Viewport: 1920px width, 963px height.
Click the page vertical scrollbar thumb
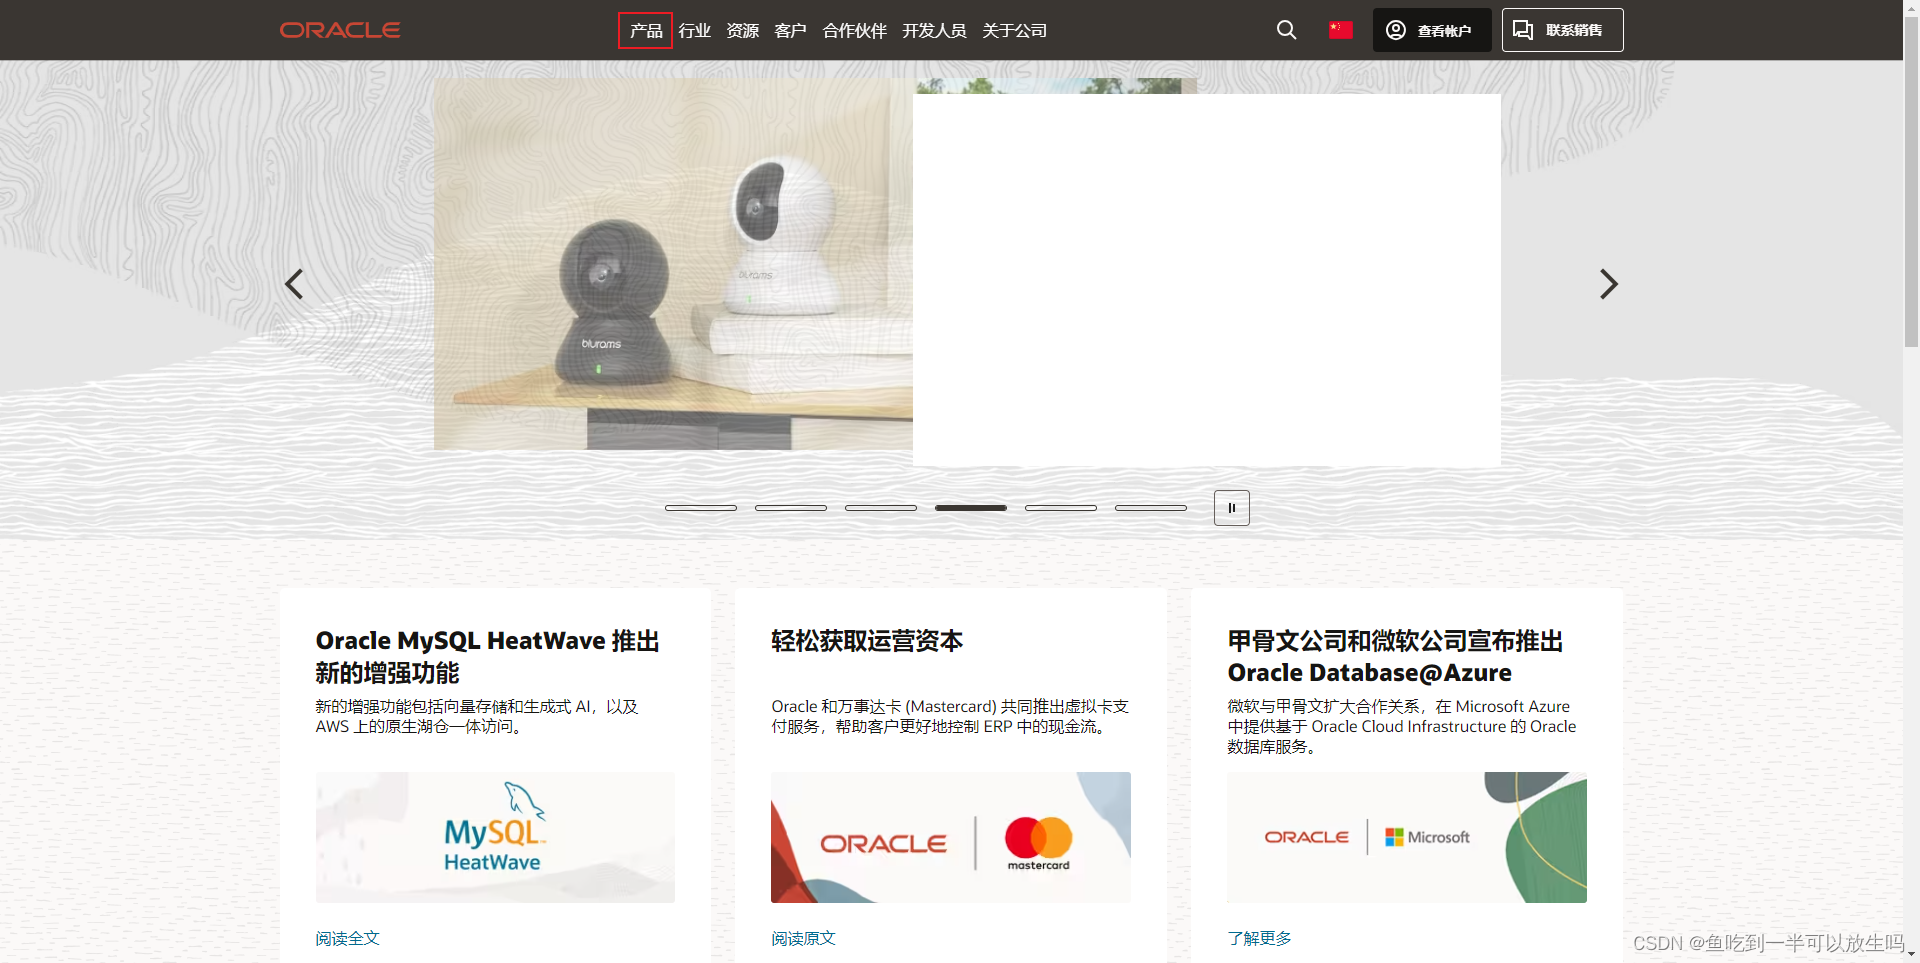tap(1911, 180)
